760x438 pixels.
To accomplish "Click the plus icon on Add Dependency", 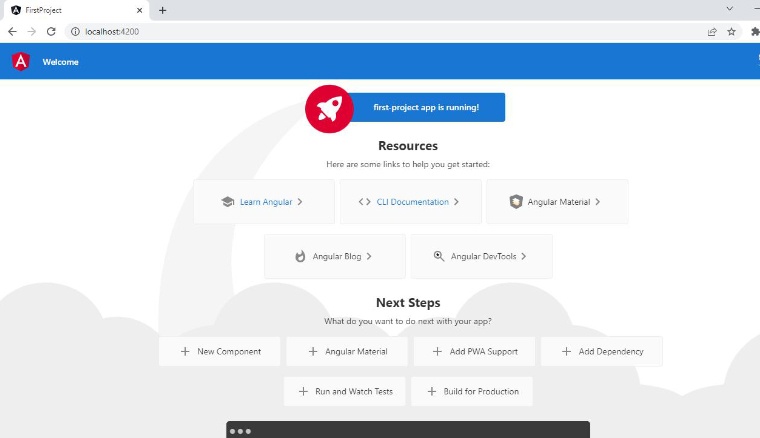I will point(566,351).
